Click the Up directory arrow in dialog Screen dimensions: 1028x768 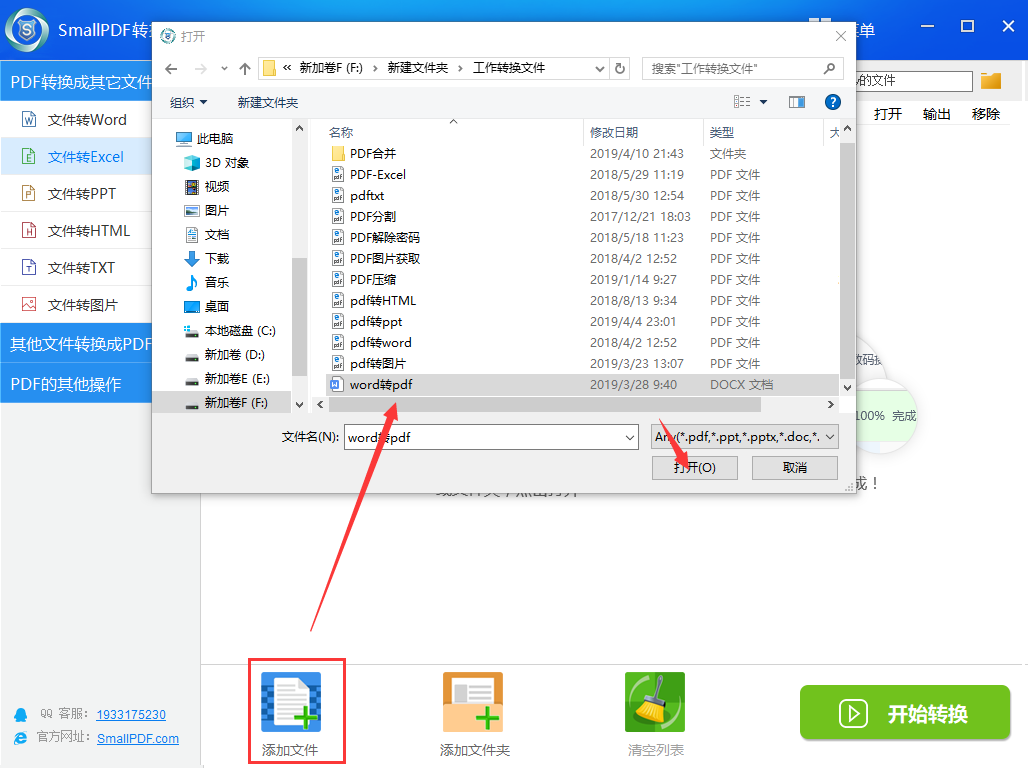[x=245, y=69]
